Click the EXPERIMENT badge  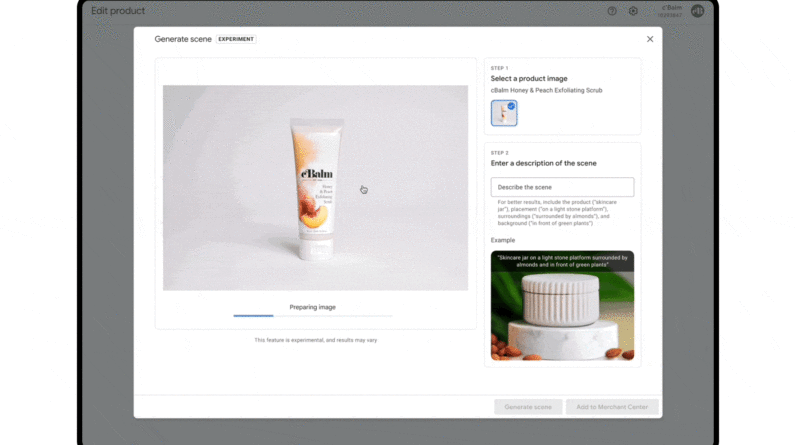coord(236,39)
